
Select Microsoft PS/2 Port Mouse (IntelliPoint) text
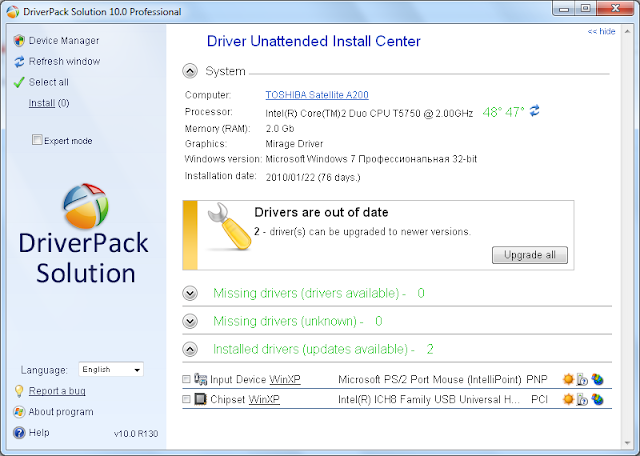430,379
